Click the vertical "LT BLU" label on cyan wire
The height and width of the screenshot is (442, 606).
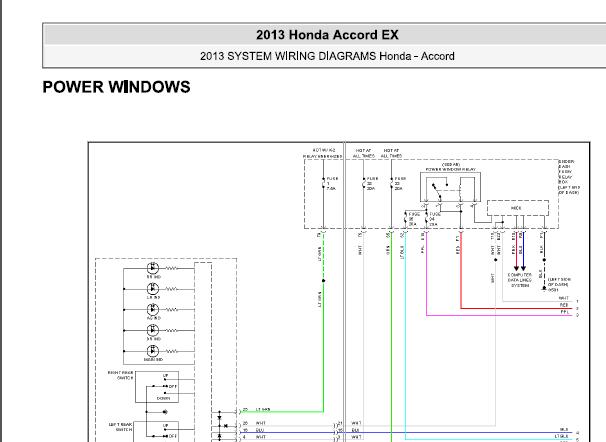tap(402, 252)
